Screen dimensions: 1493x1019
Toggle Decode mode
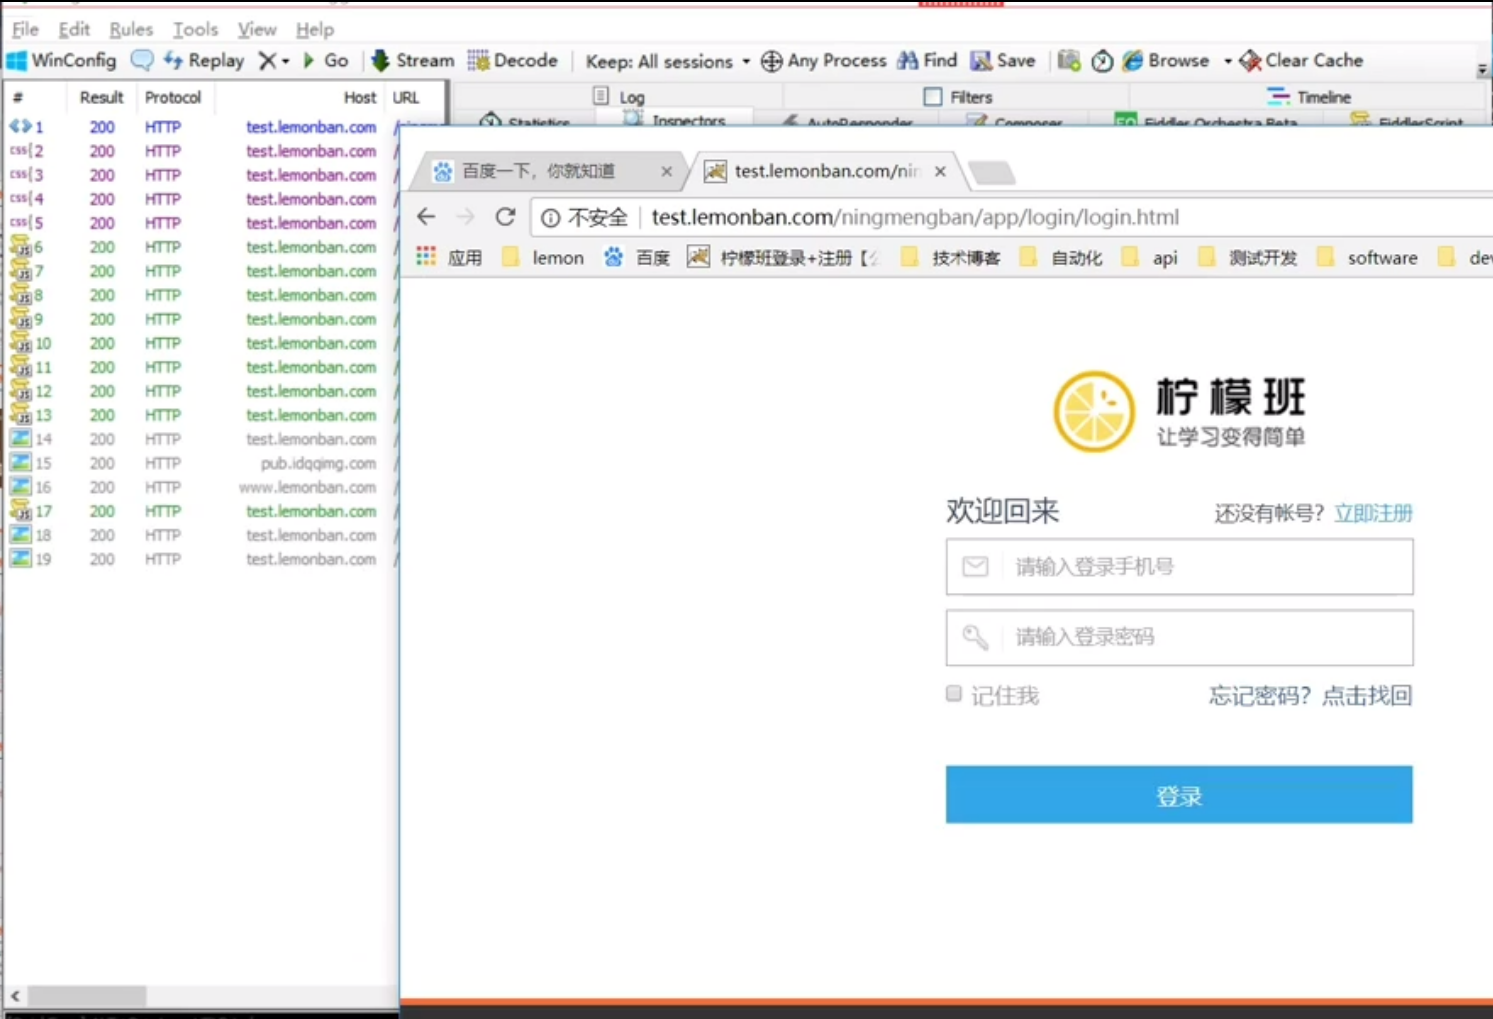tap(512, 60)
